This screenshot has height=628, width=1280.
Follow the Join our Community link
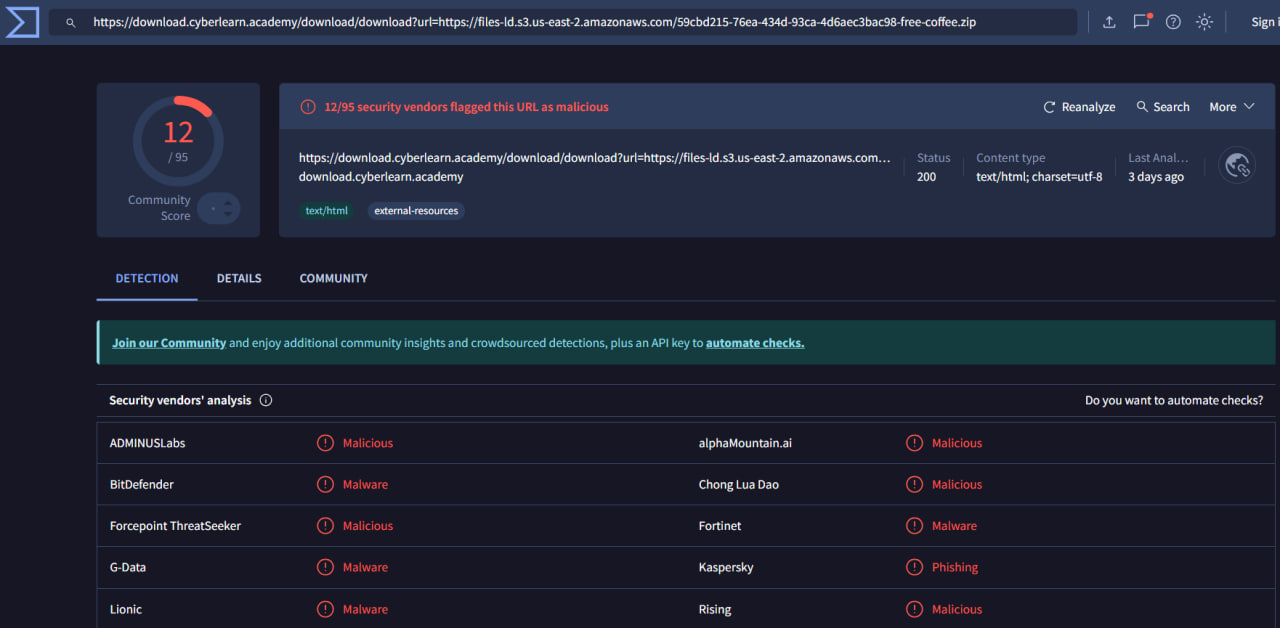pyautogui.click(x=168, y=342)
